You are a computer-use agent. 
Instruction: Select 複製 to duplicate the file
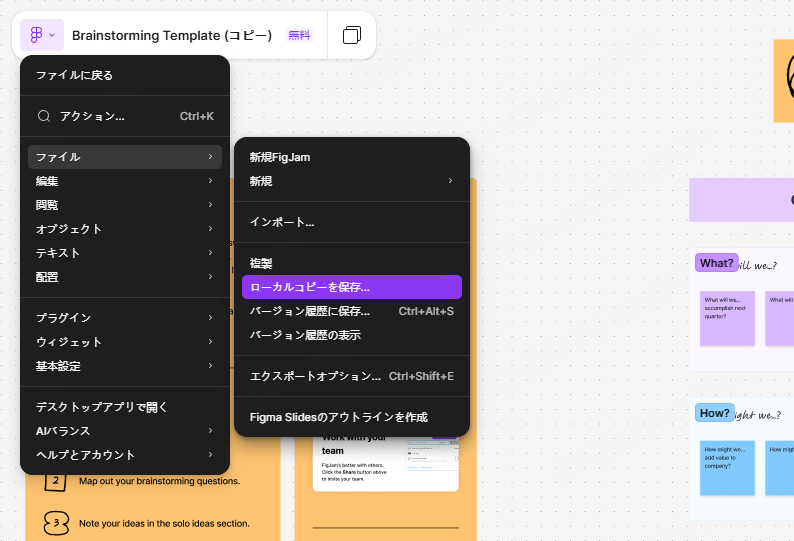click(x=352, y=263)
